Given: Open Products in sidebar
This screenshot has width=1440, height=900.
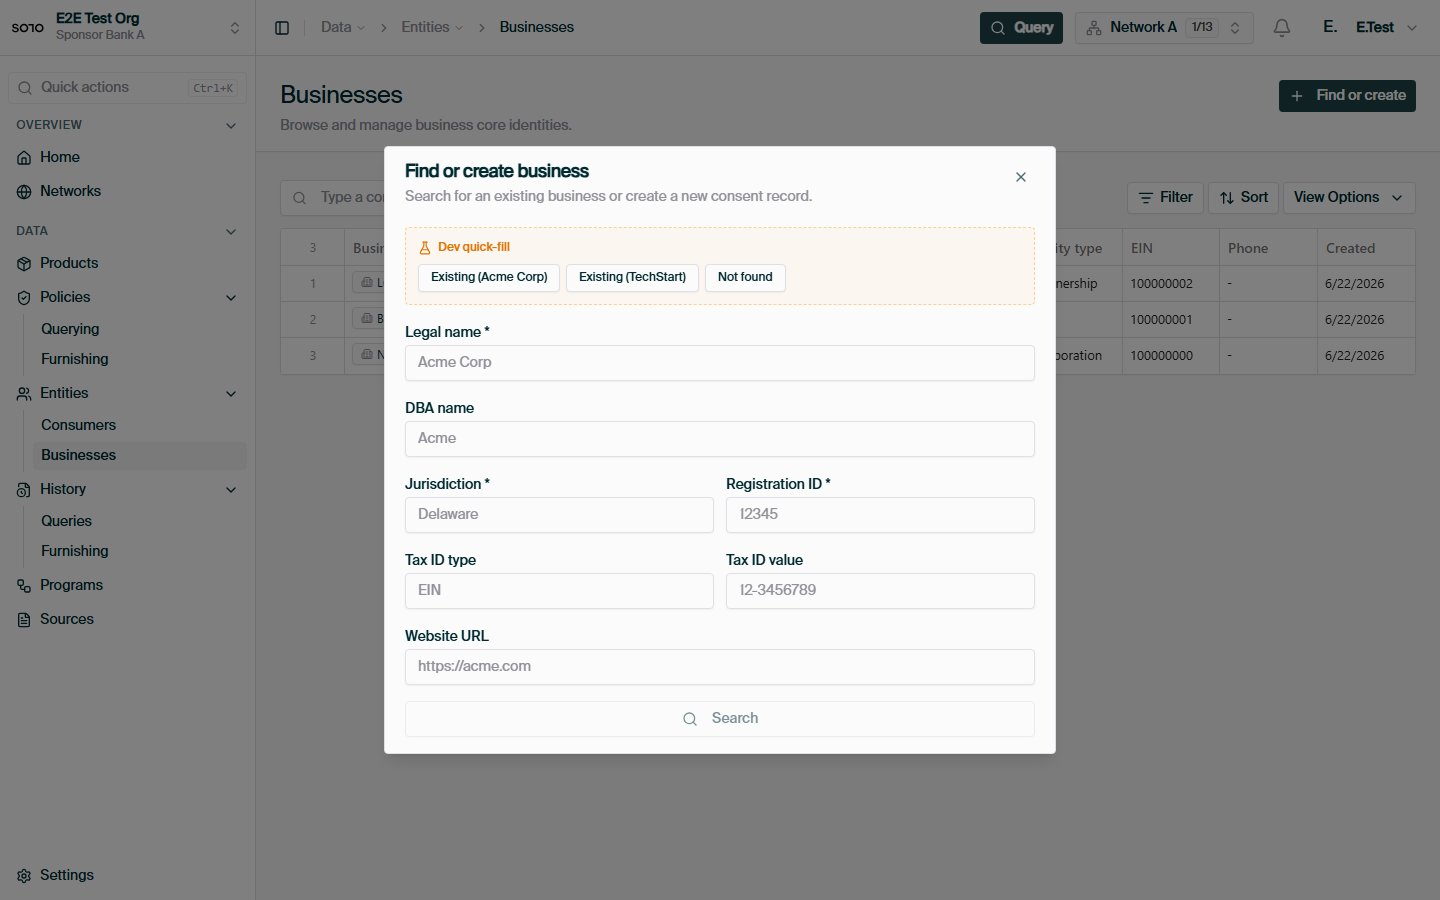Looking at the screenshot, I should 127,263.
